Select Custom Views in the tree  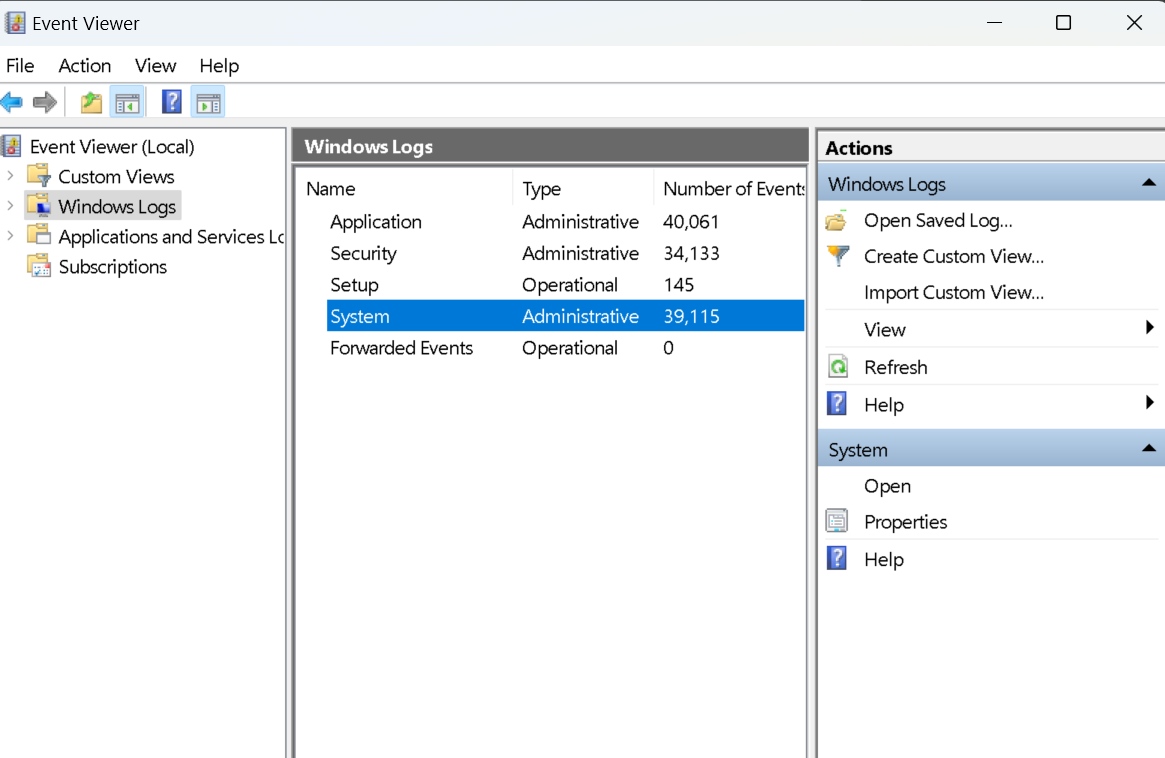point(117,176)
